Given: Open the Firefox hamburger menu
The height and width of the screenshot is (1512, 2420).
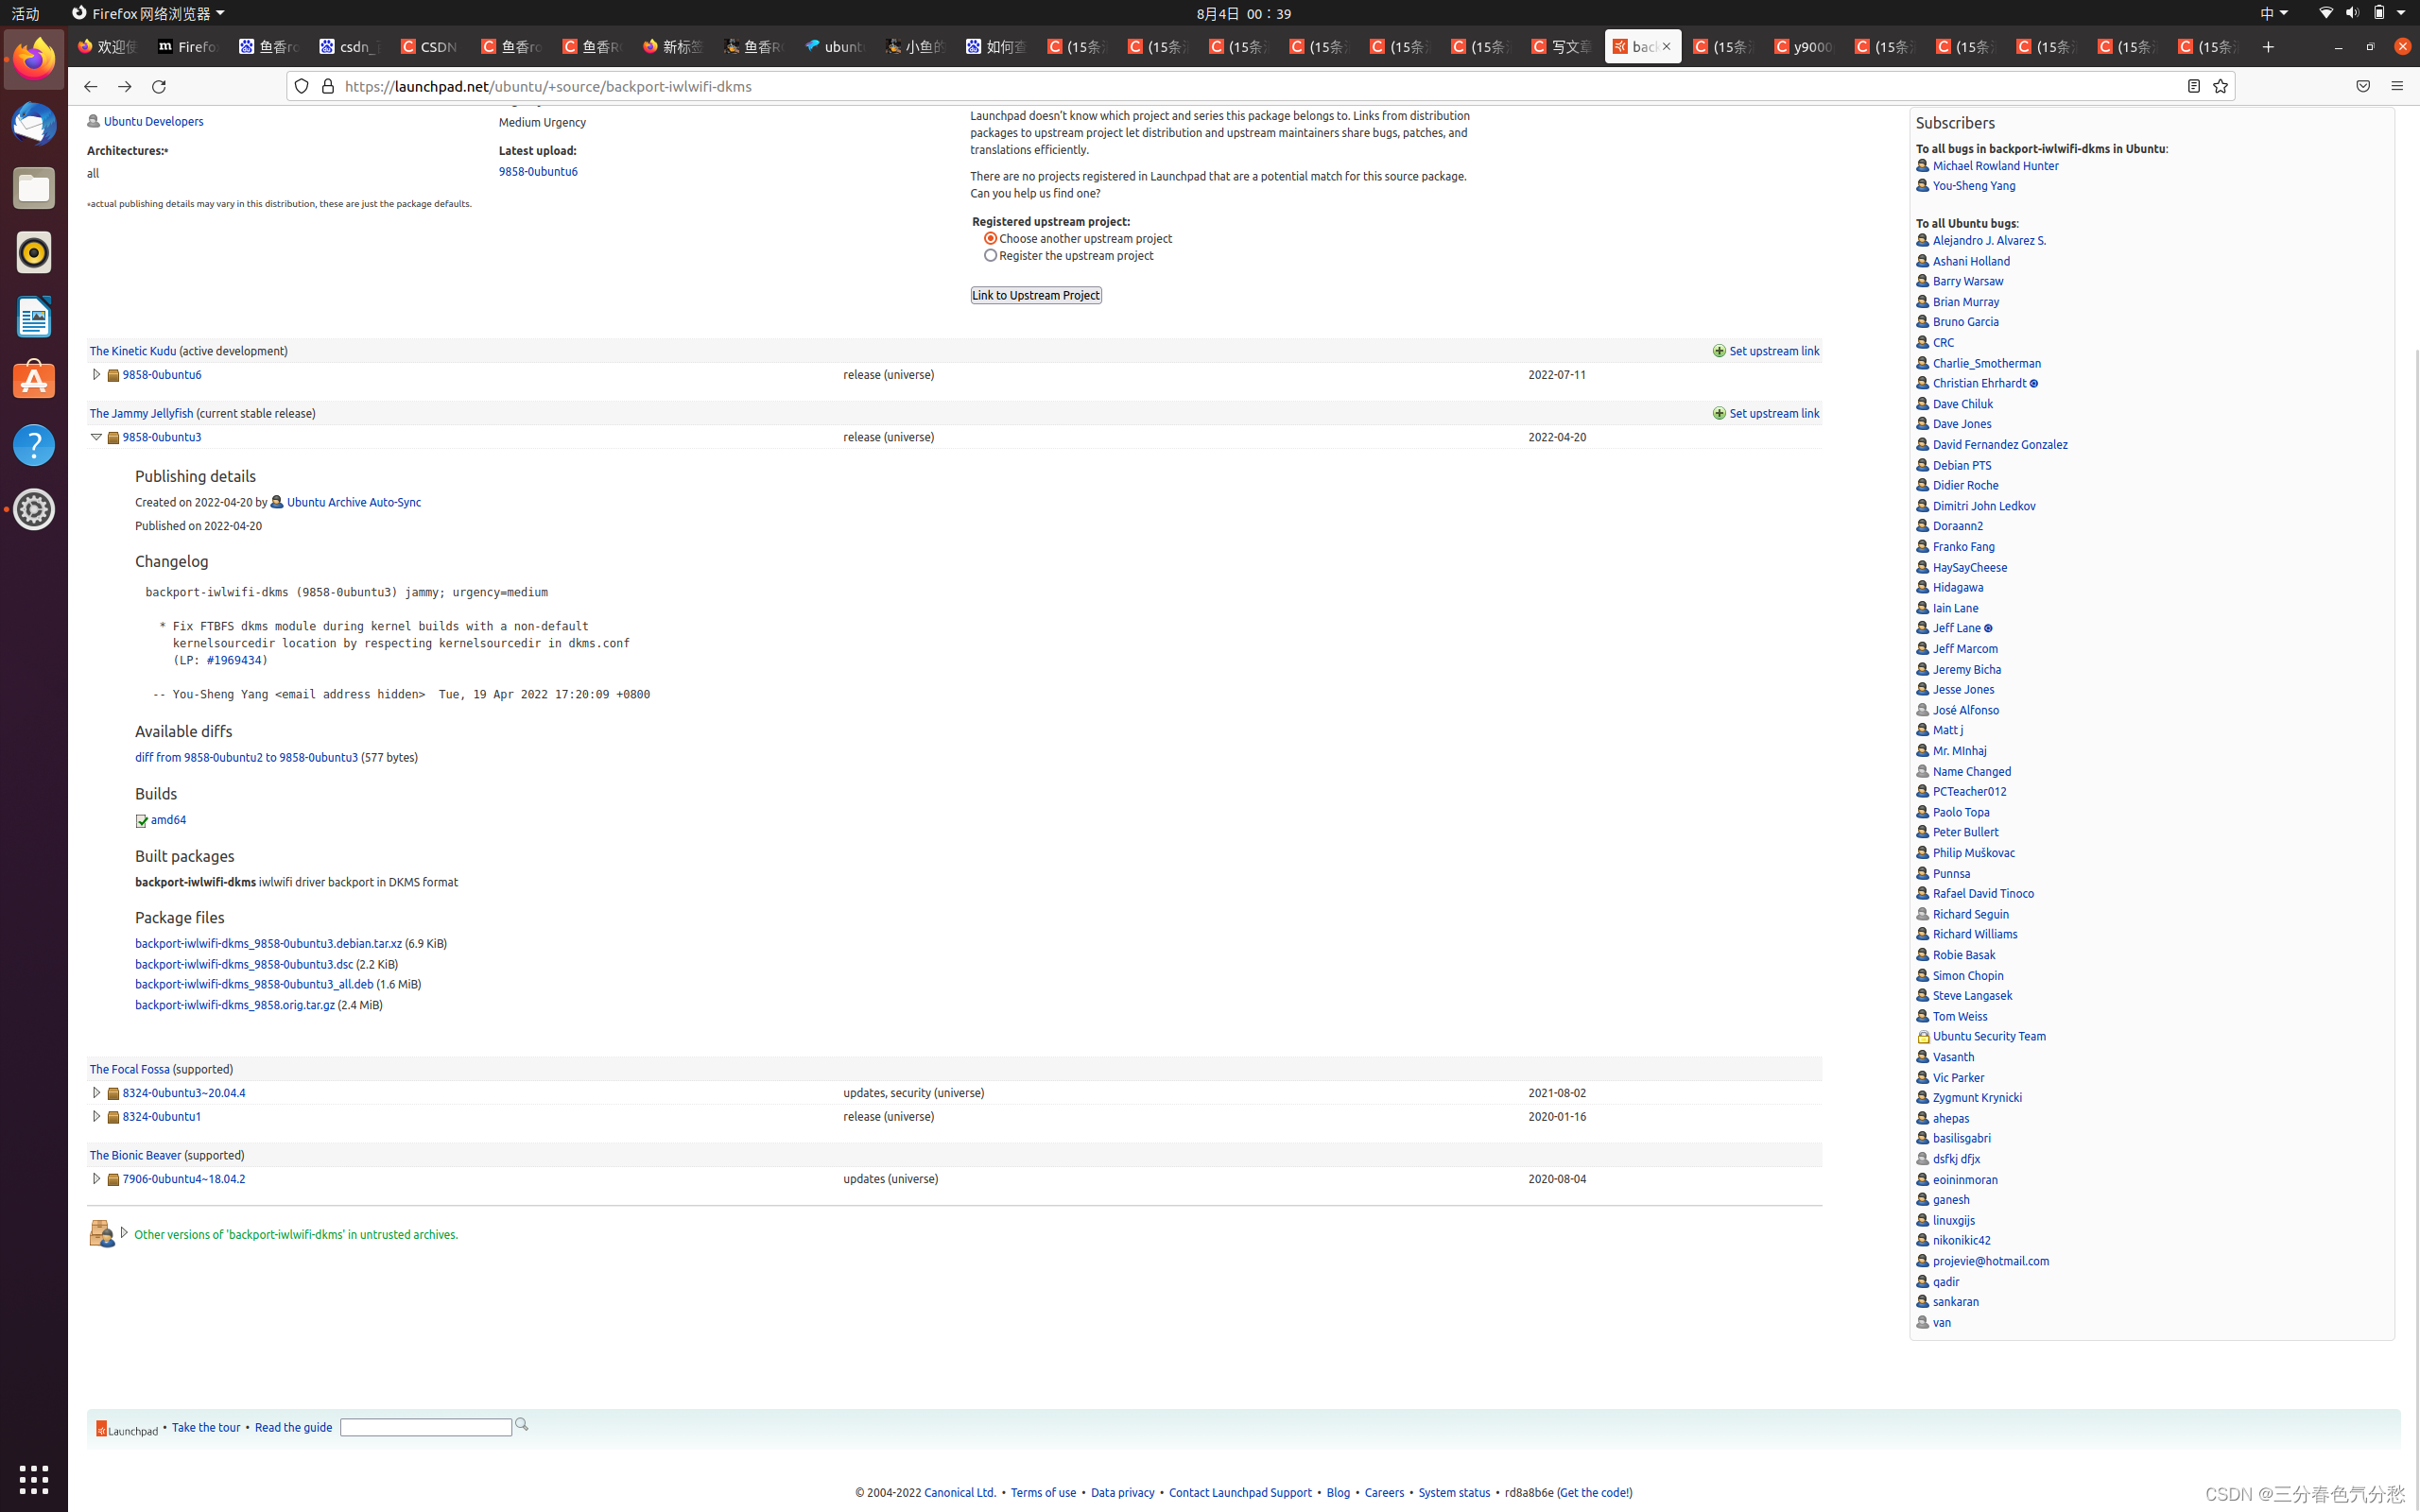Looking at the screenshot, I should pyautogui.click(x=2397, y=87).
